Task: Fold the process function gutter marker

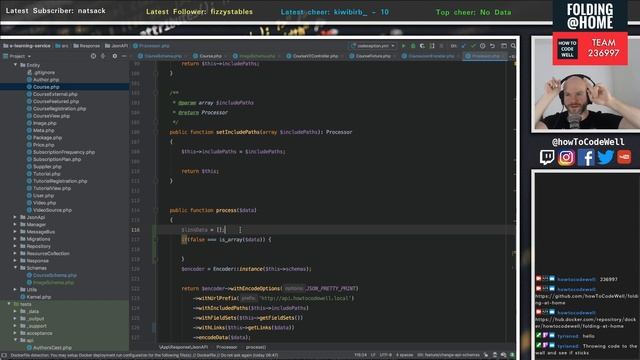Action: tap(156, 210)
